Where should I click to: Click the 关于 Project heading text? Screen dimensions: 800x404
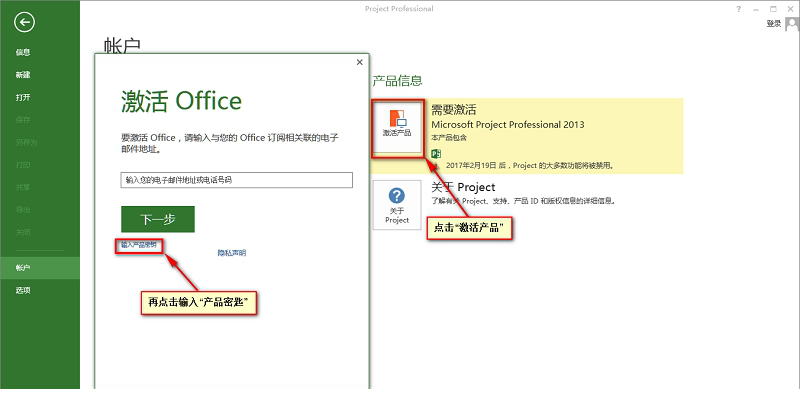pyautogui.click(x=463, y=187)
